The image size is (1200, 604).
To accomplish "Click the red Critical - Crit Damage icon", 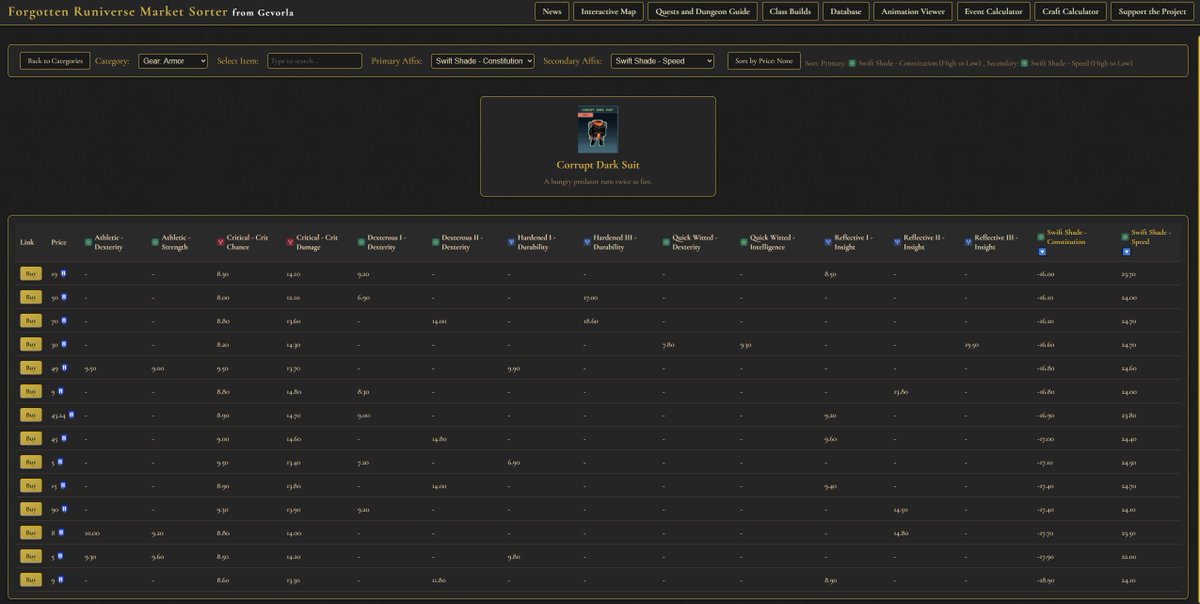I will 290,242.
